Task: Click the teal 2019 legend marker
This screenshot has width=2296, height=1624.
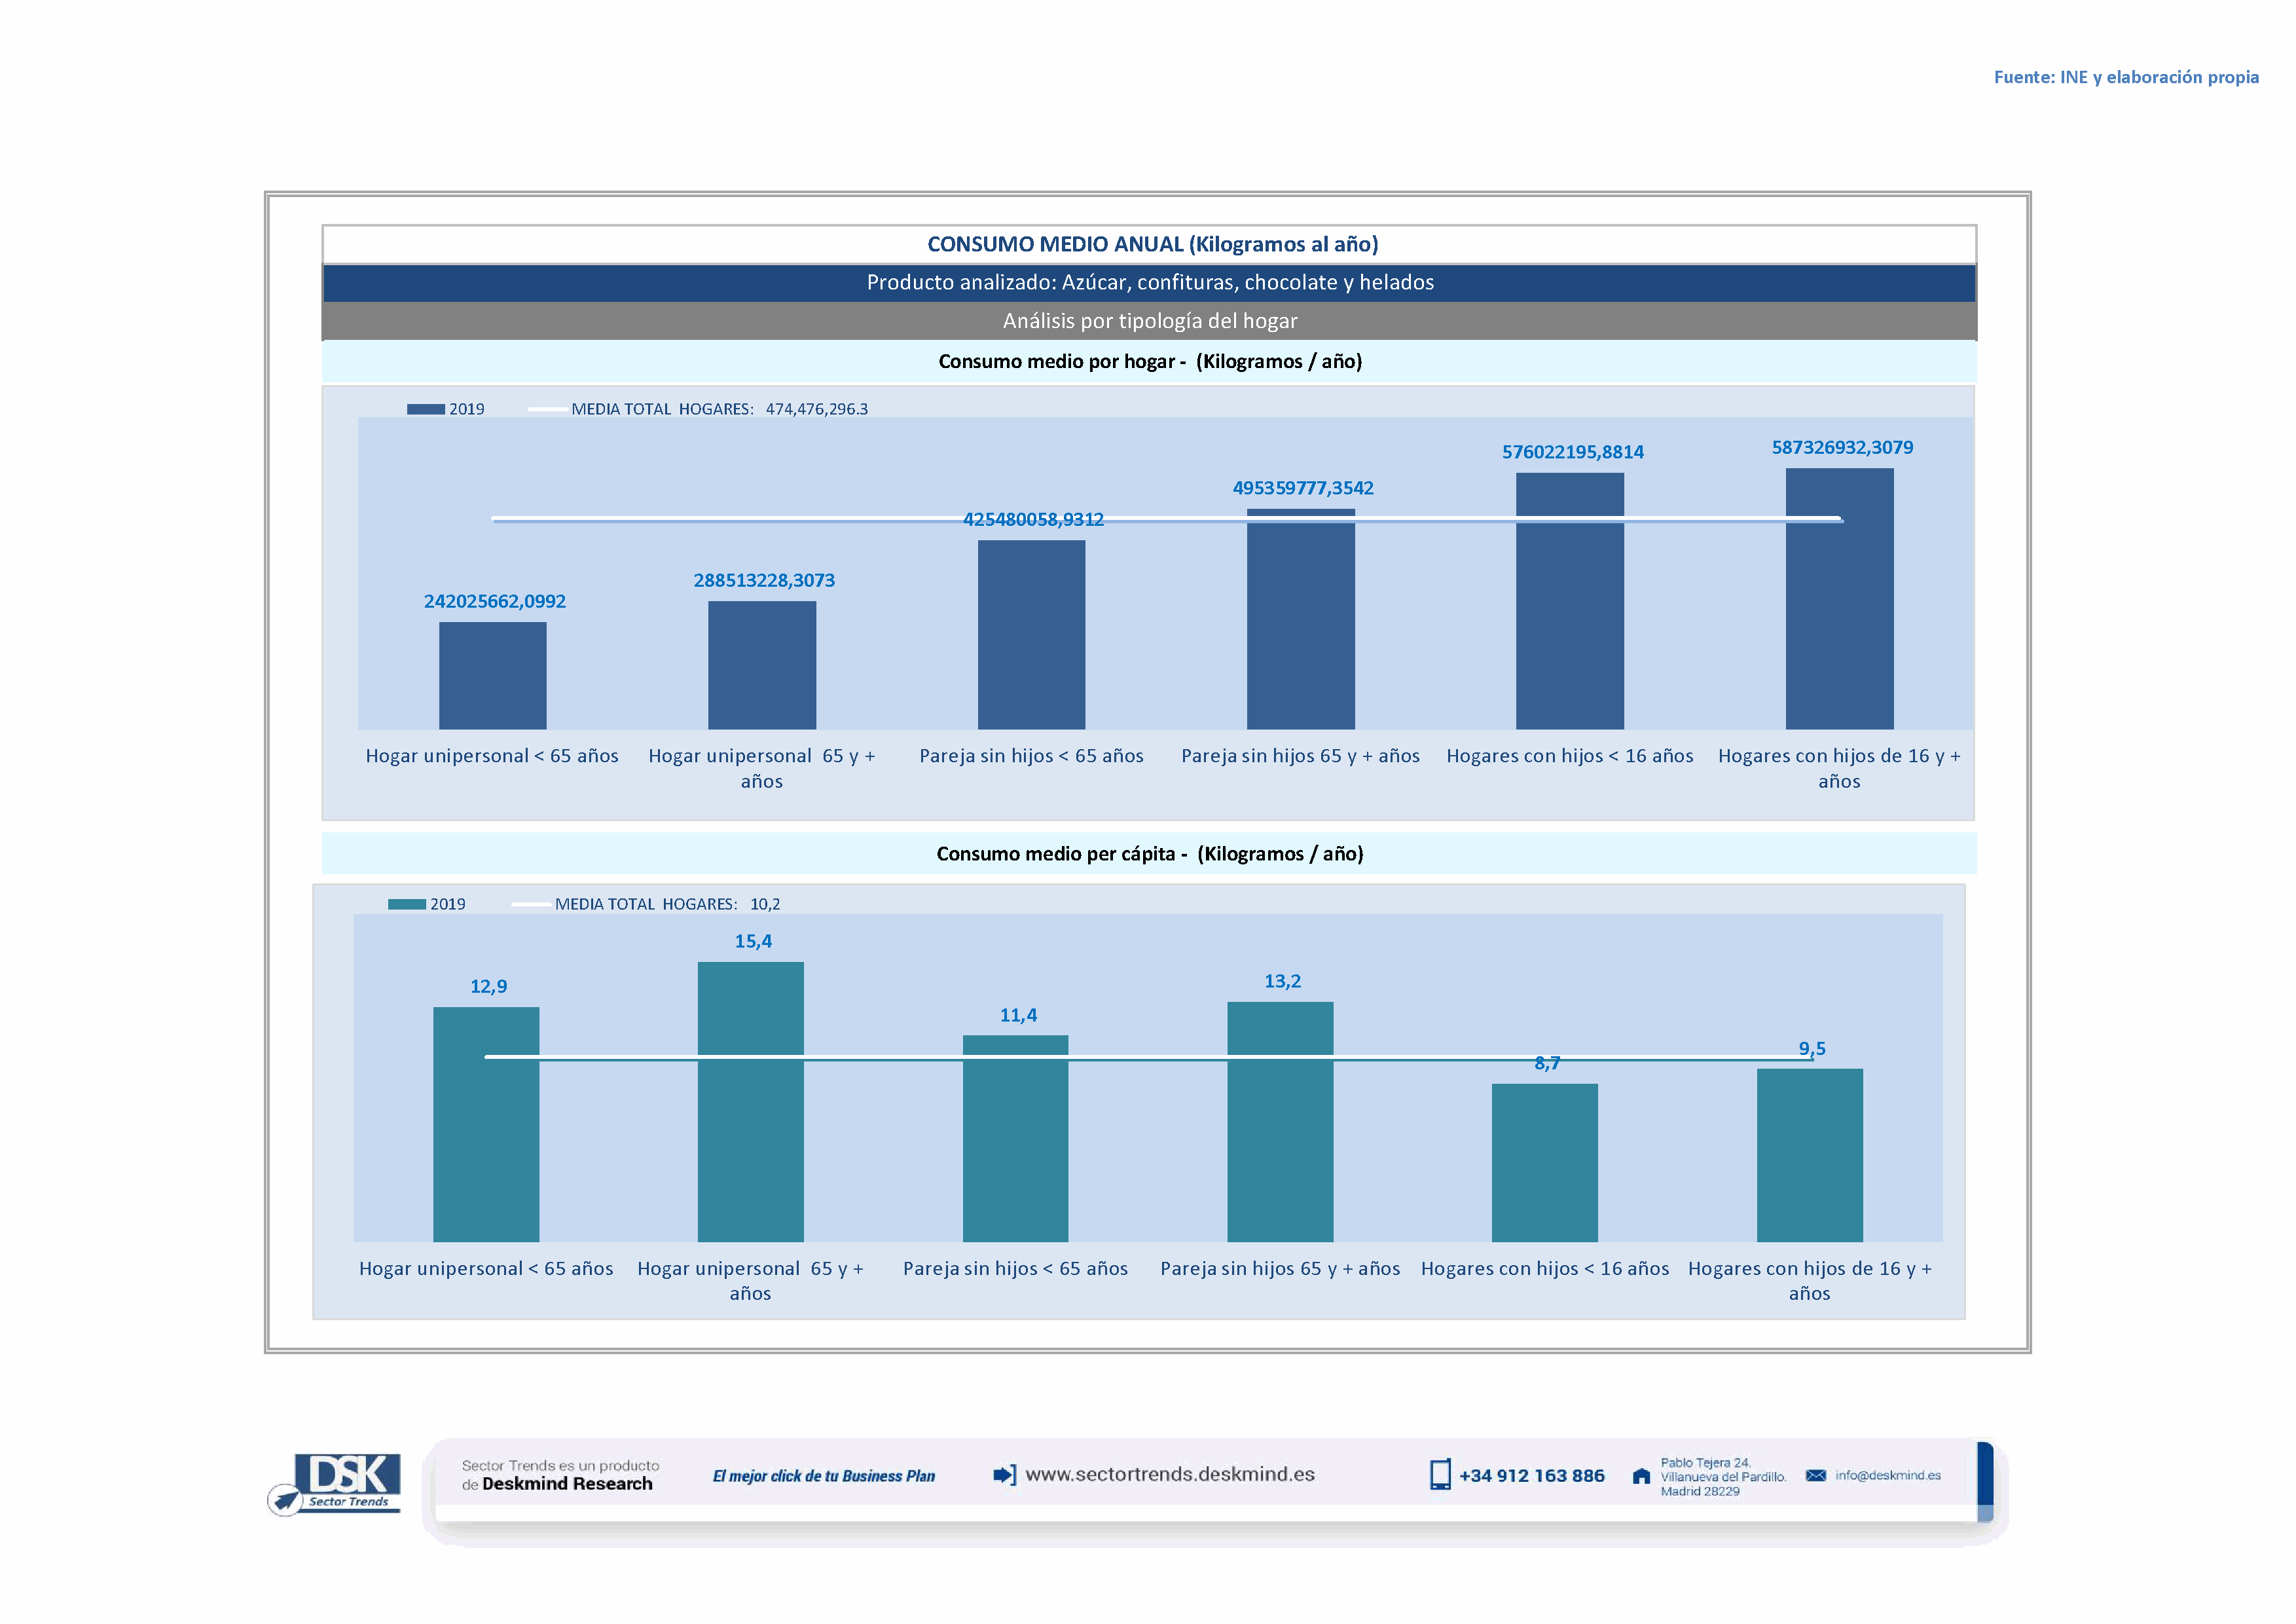Action: (x=407, y=904)
